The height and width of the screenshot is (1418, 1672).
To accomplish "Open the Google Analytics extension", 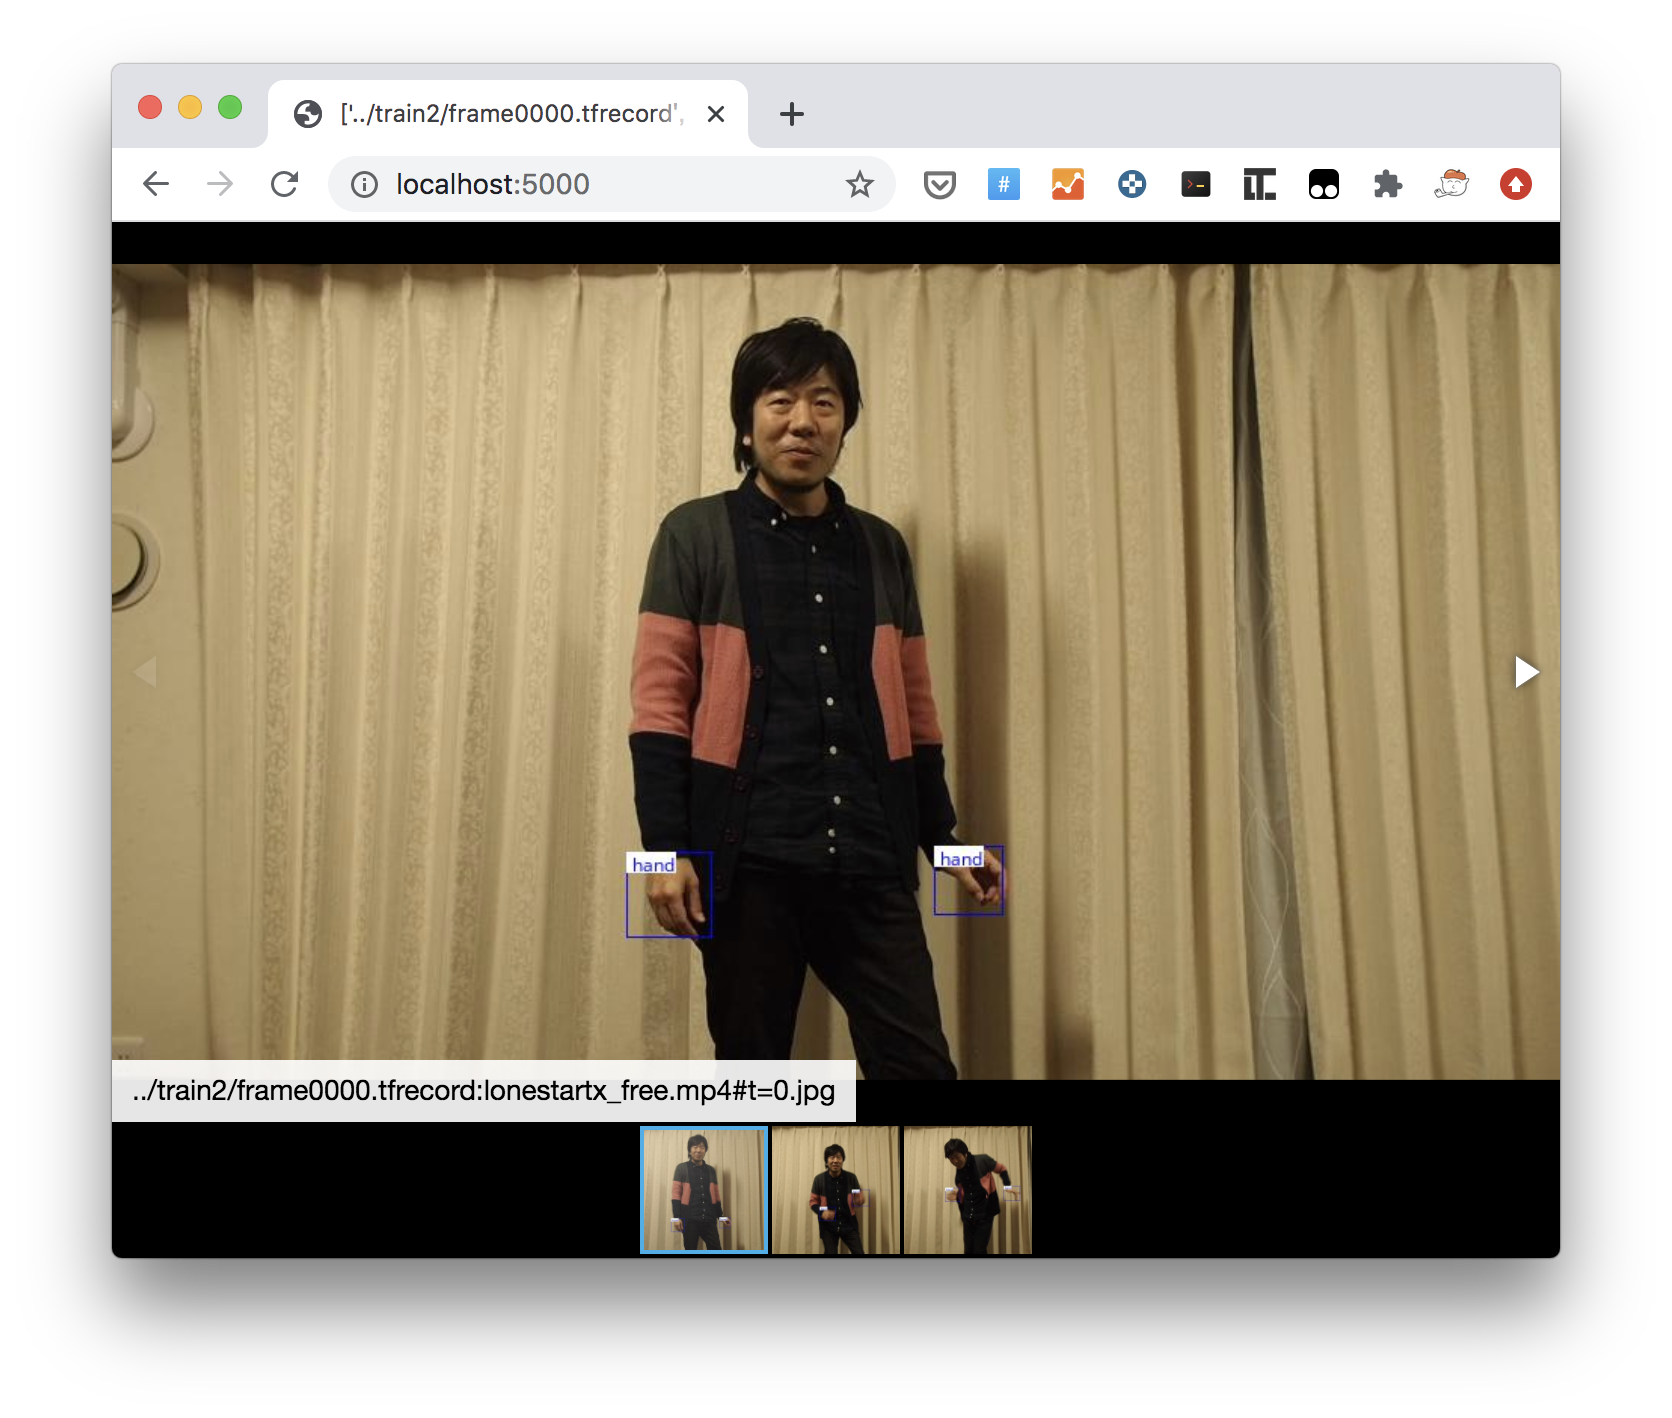I will 1067,184.
